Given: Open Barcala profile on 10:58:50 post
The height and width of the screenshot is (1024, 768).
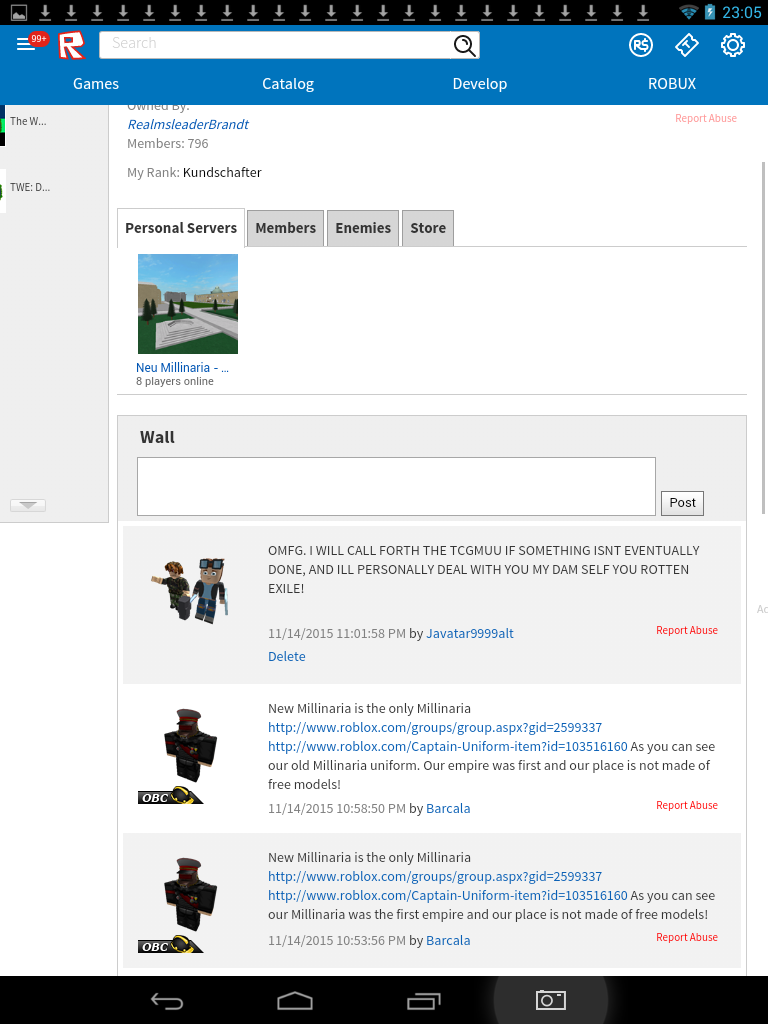Looking at the screenshot, I should coord(448,808).
